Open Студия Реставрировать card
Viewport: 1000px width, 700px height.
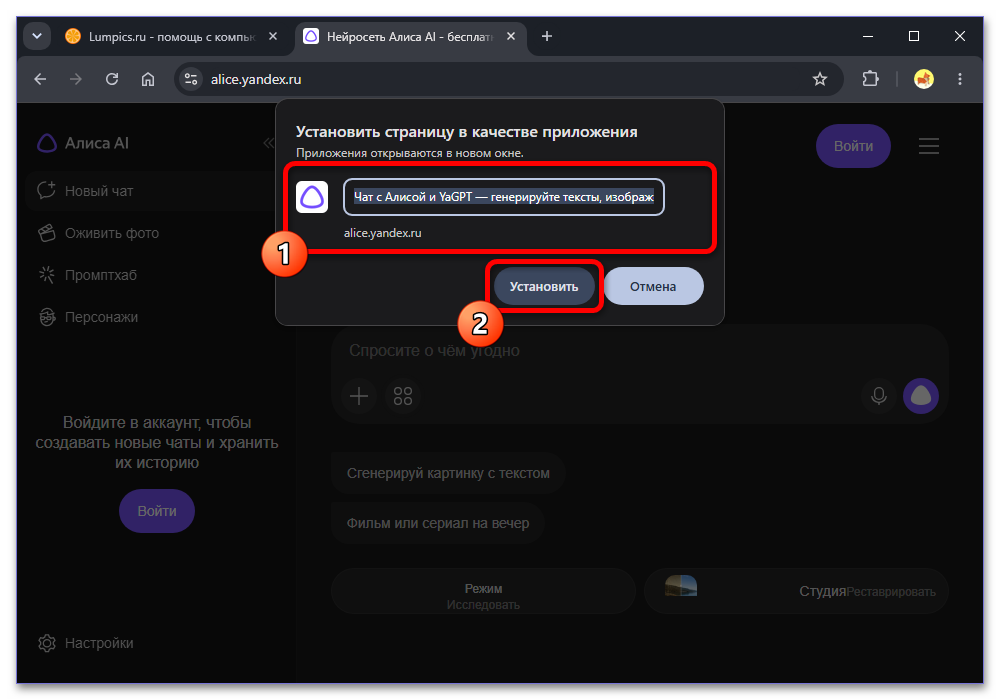point(797,591)
